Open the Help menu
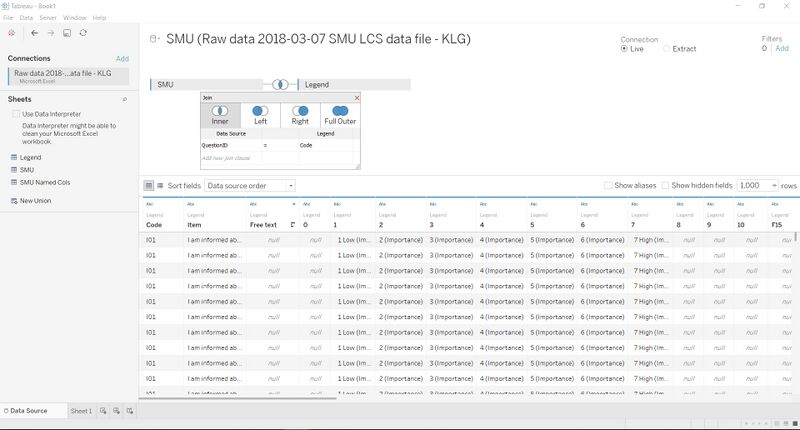This screenshot has width=800, height=430. point(99,18)
